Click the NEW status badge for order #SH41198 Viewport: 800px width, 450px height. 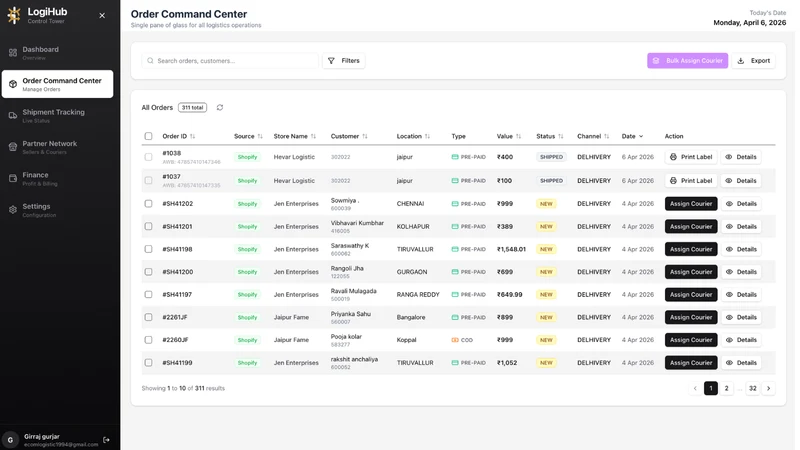[546, 249]
